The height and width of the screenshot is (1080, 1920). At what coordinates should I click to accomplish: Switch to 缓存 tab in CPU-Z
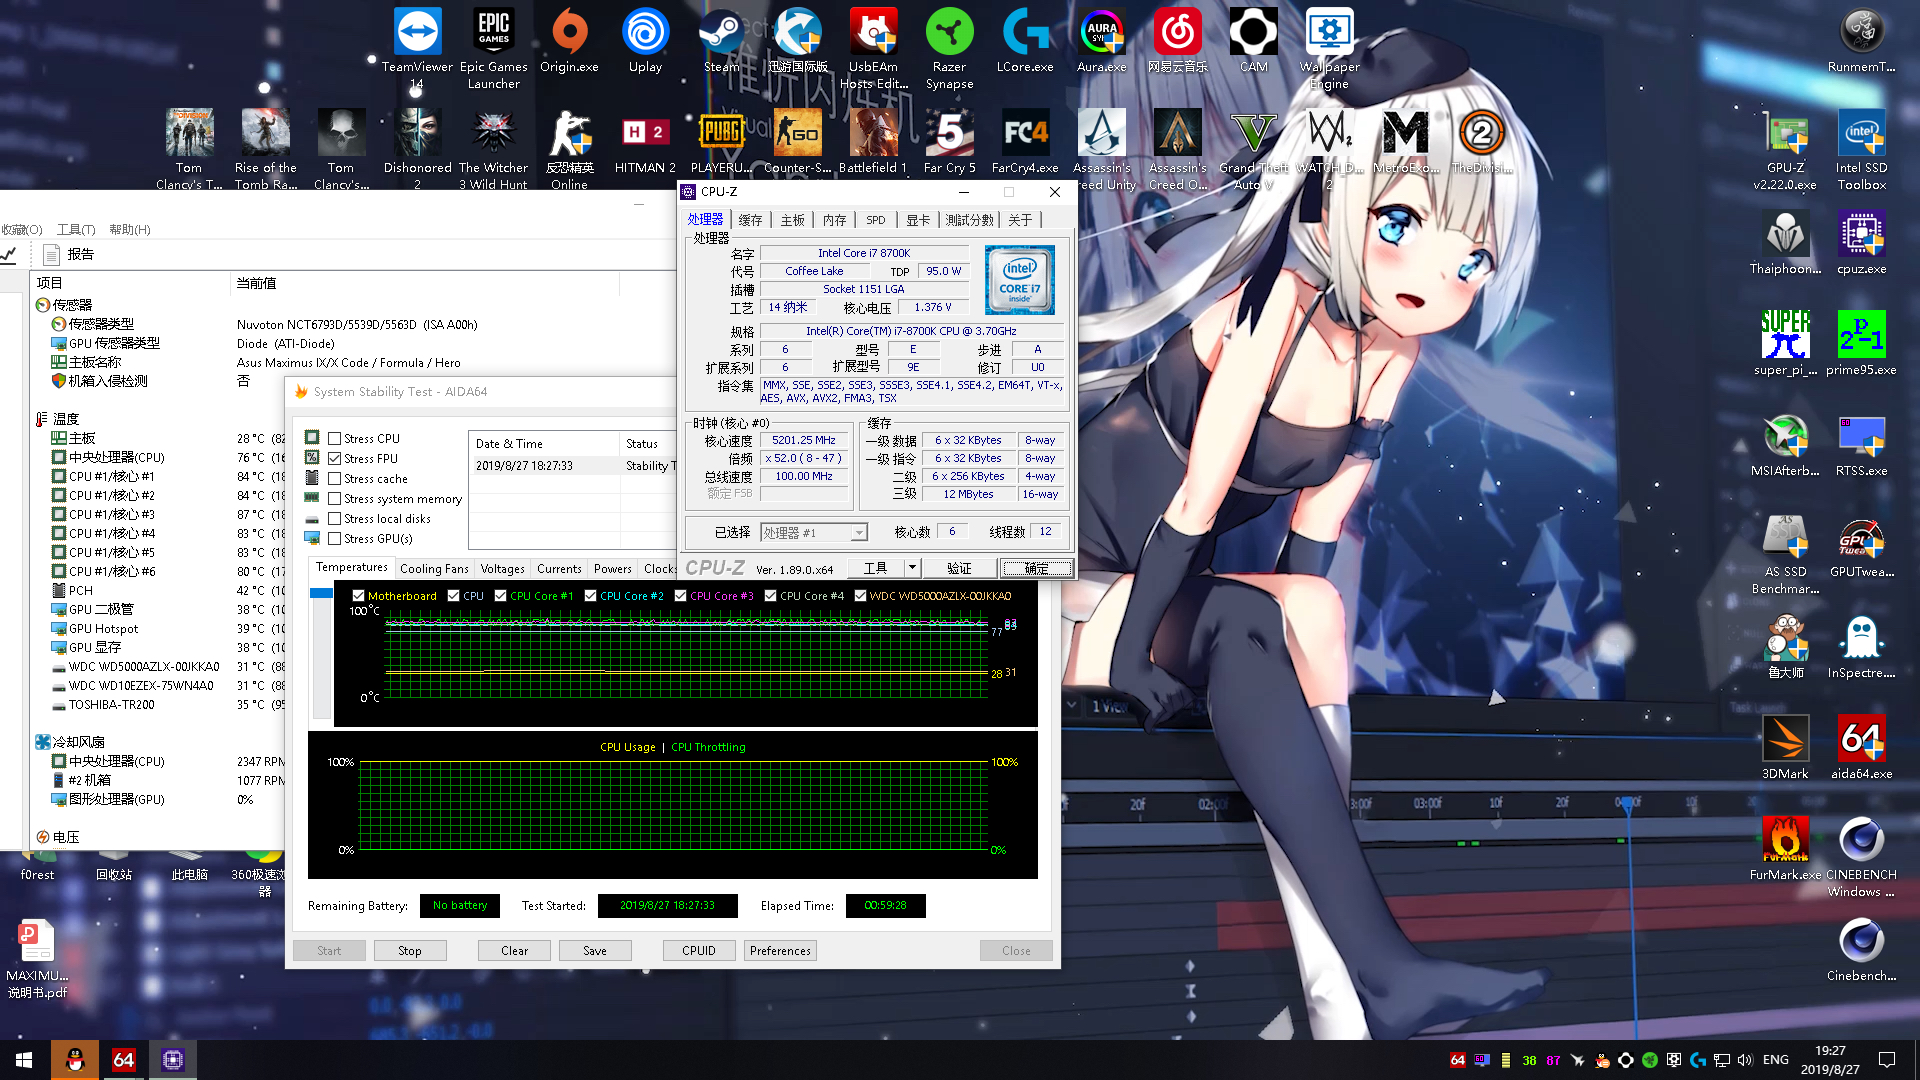point(750,220)
